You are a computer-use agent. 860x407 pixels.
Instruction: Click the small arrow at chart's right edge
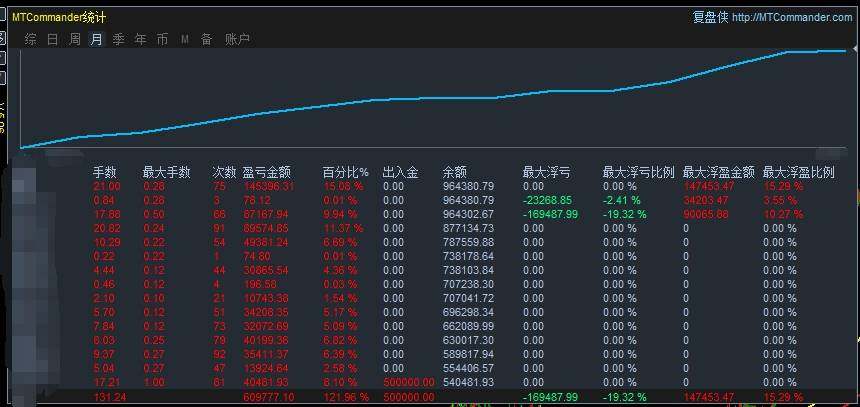click(x=853, y=48)
